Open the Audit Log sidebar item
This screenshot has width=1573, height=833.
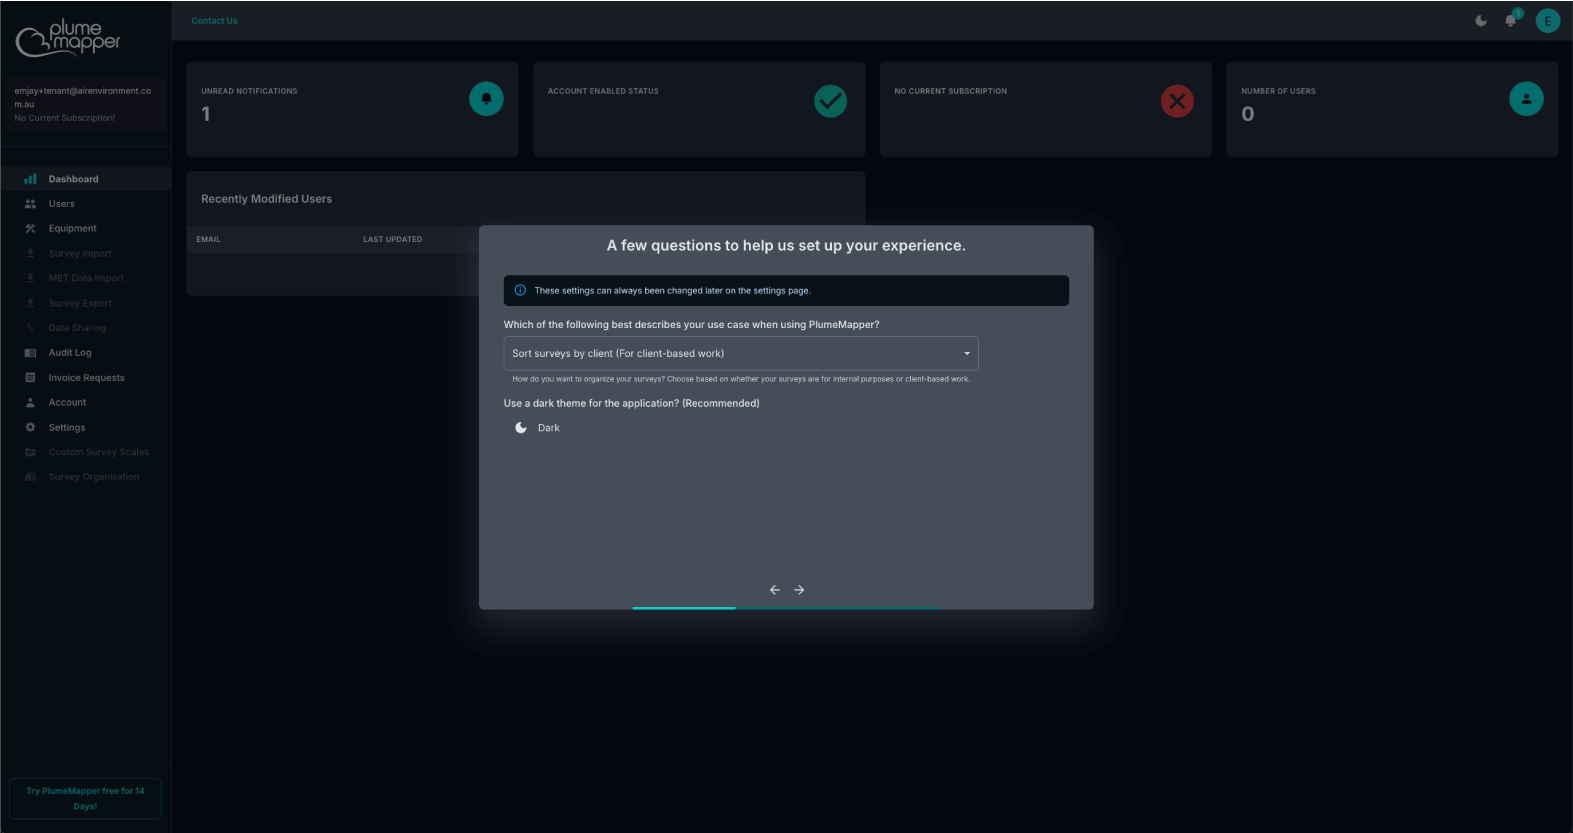tap(70, 353)
